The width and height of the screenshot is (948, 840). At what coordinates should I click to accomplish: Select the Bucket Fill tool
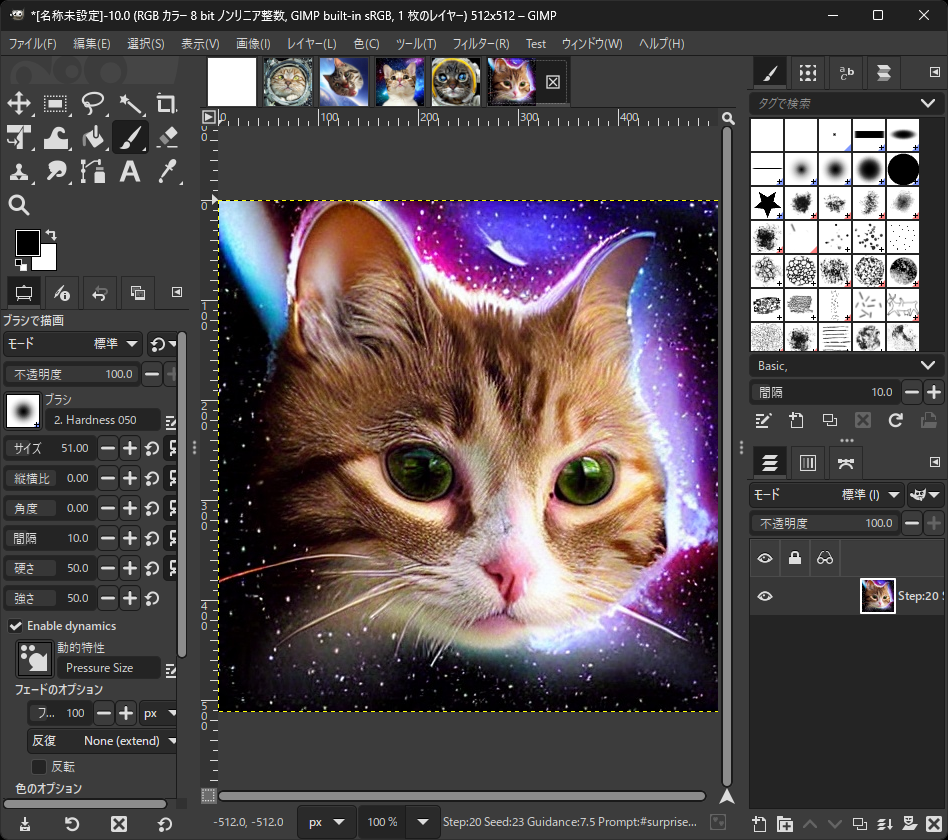click(93, 137)
